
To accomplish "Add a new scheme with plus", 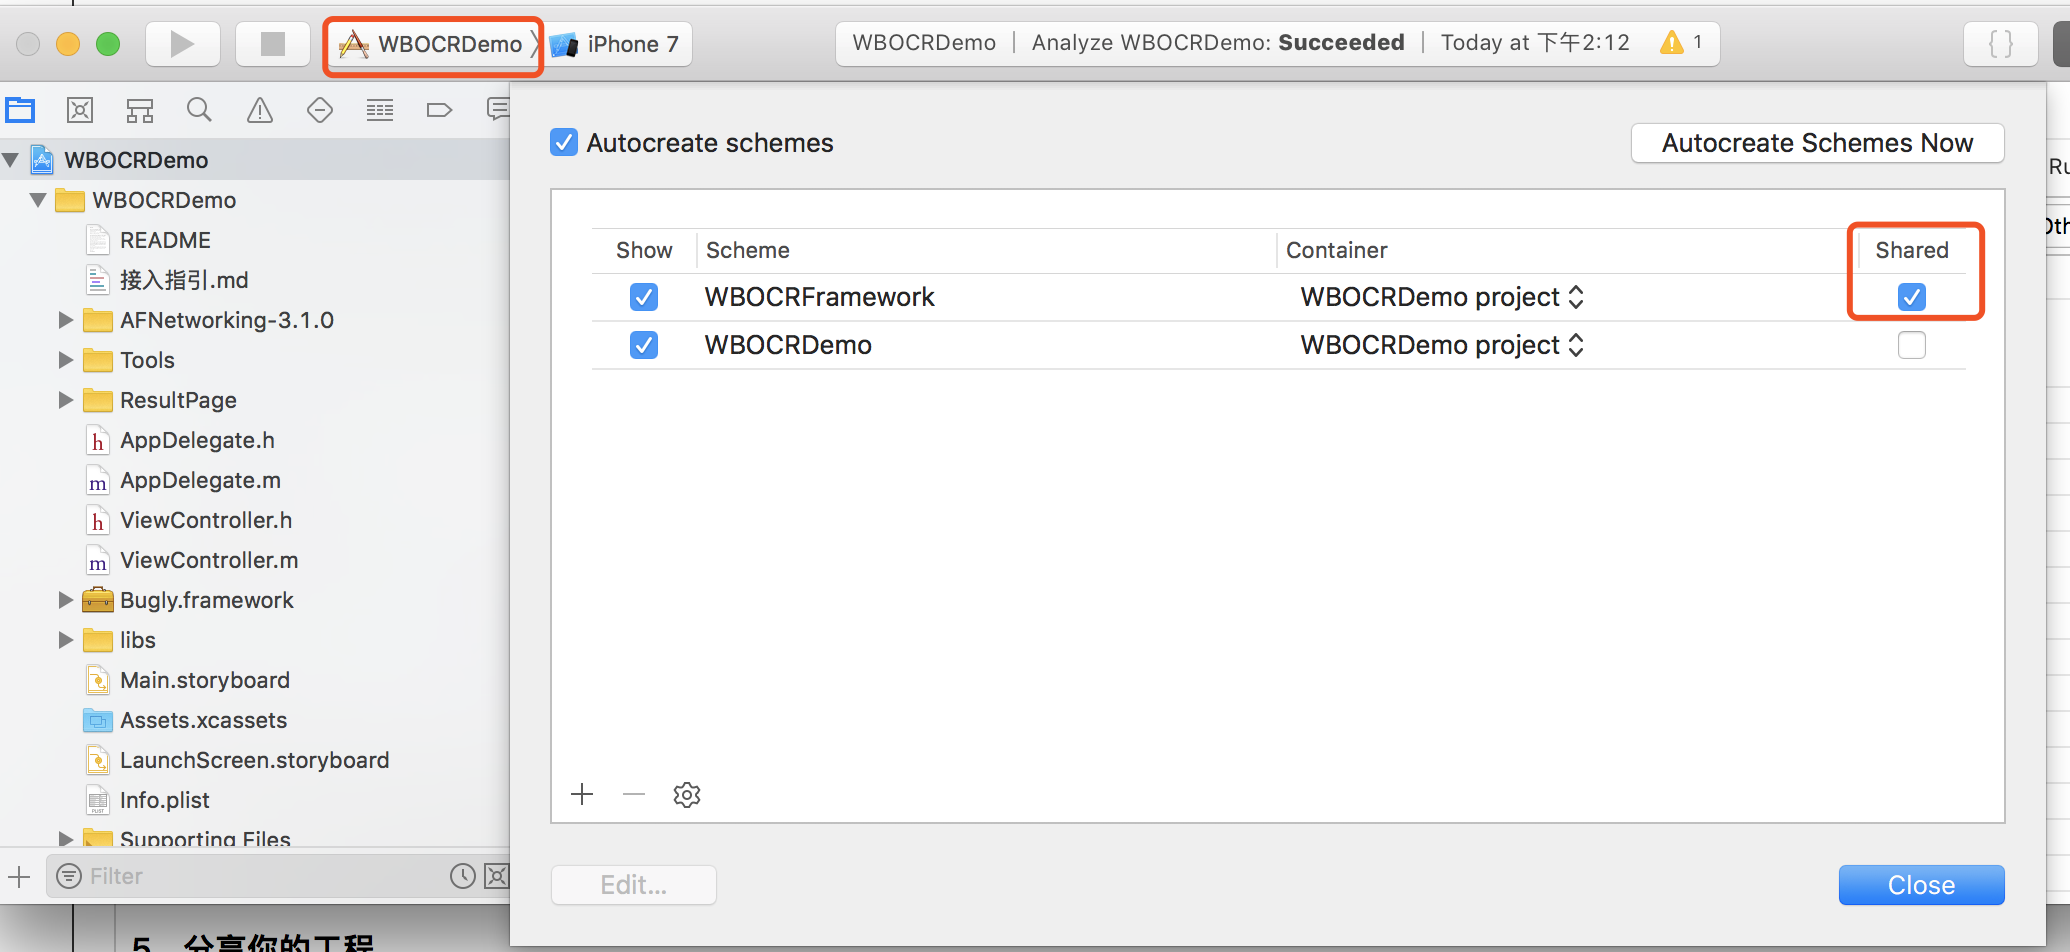I will click(x=582, y=795).
